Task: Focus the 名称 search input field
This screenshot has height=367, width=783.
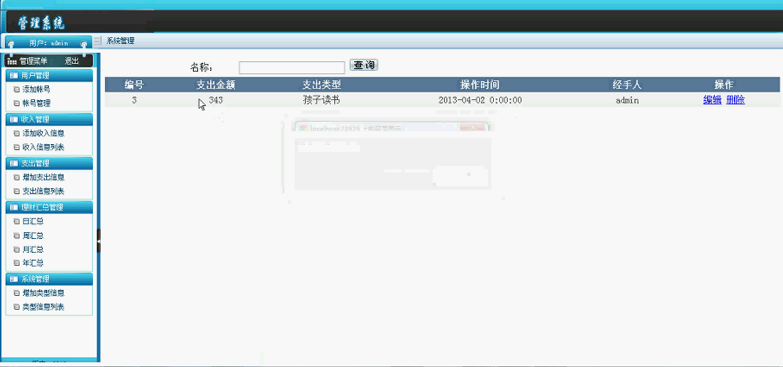Action: click(292, 67)
